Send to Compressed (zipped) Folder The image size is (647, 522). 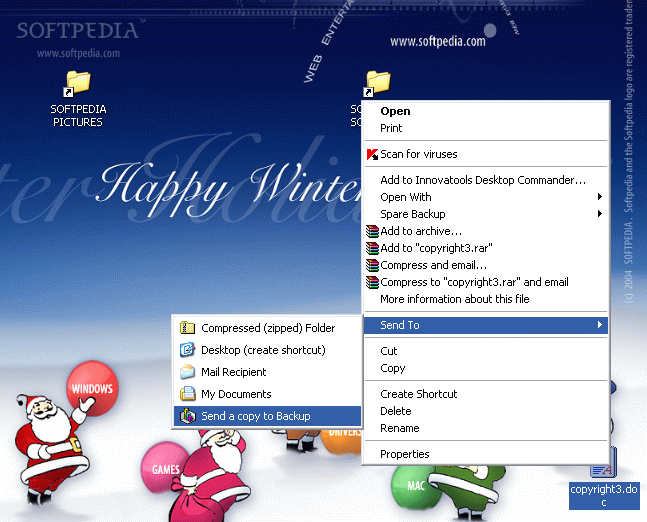pyautogui.click(x=267, y=328)
